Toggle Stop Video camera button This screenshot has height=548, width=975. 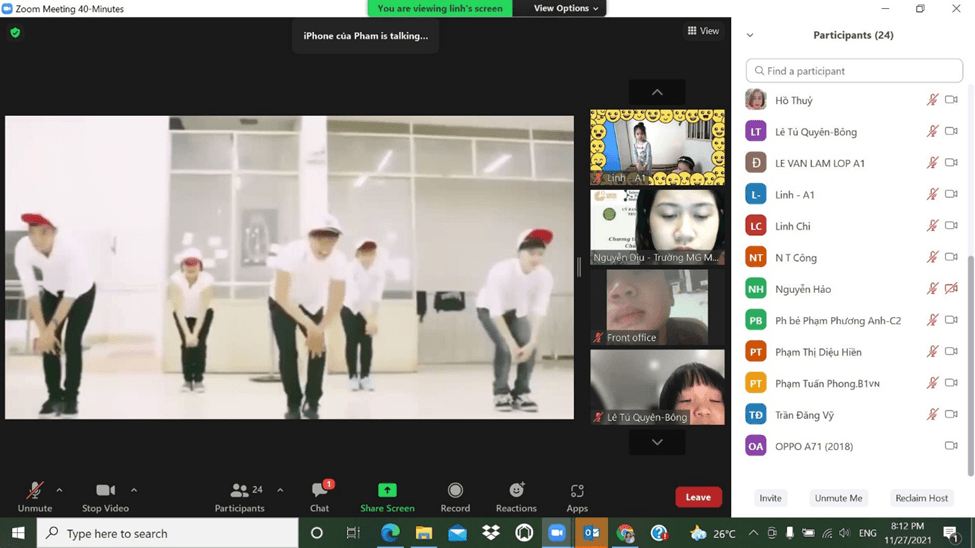[105, 491]
